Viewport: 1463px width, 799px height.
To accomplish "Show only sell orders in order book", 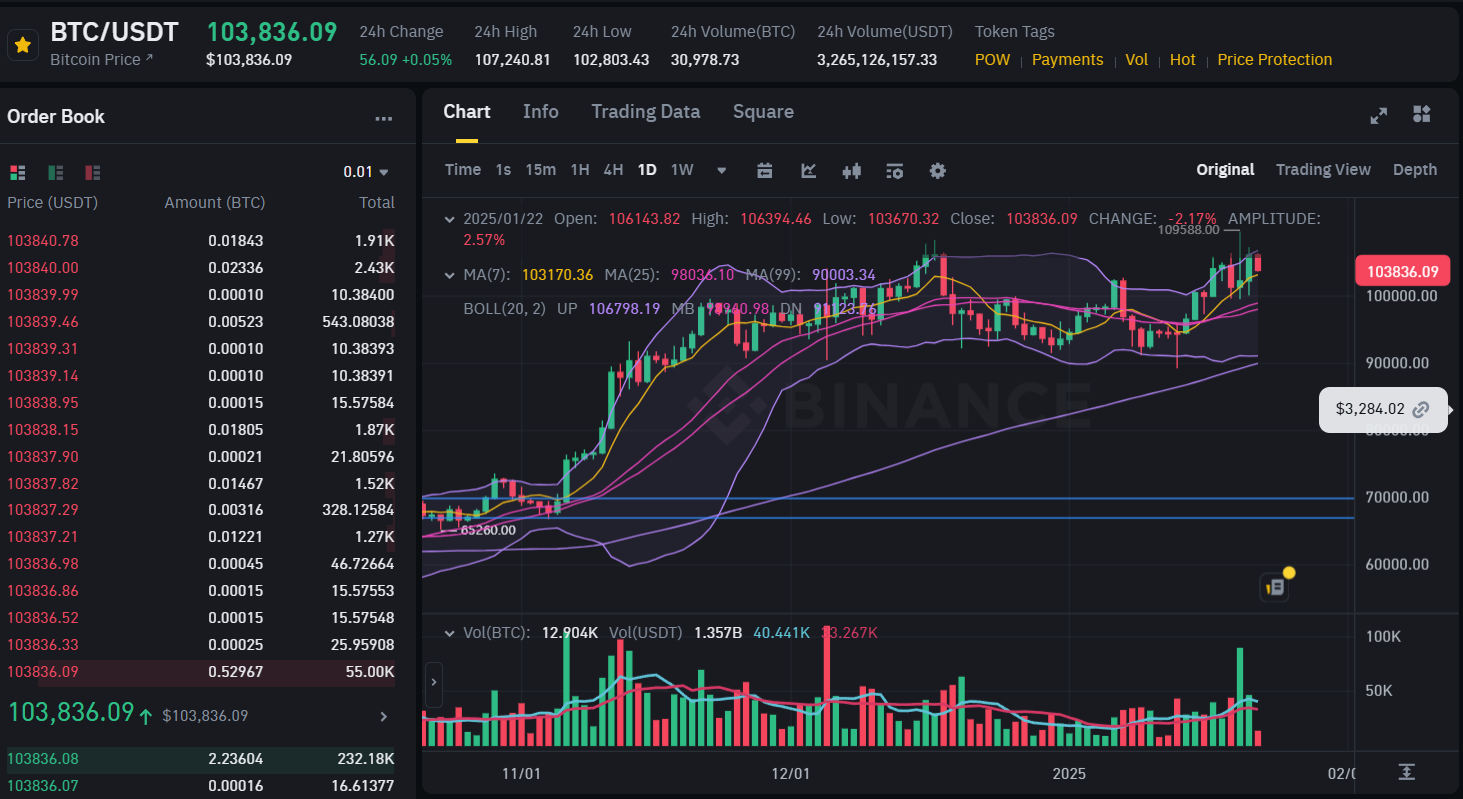I will pos(93,172).
